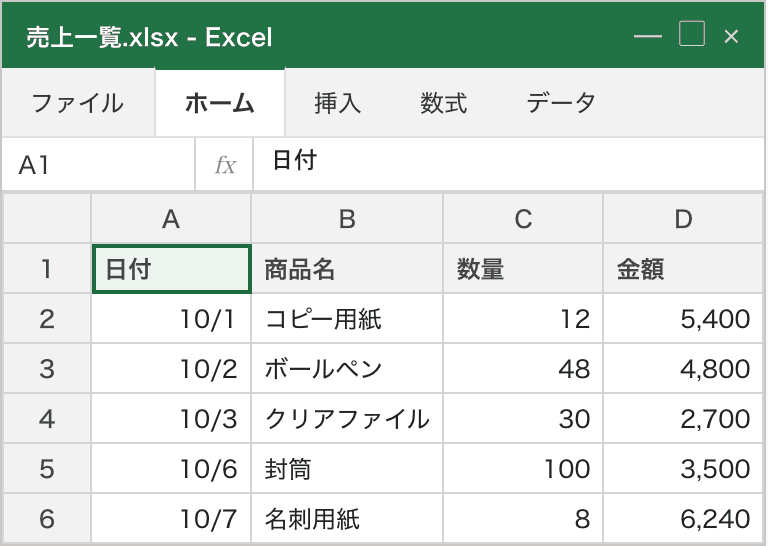Close the 売上一覧.xlsx window
The height and width of the screenshot is (546, 768).
click(x=731, y=36)
